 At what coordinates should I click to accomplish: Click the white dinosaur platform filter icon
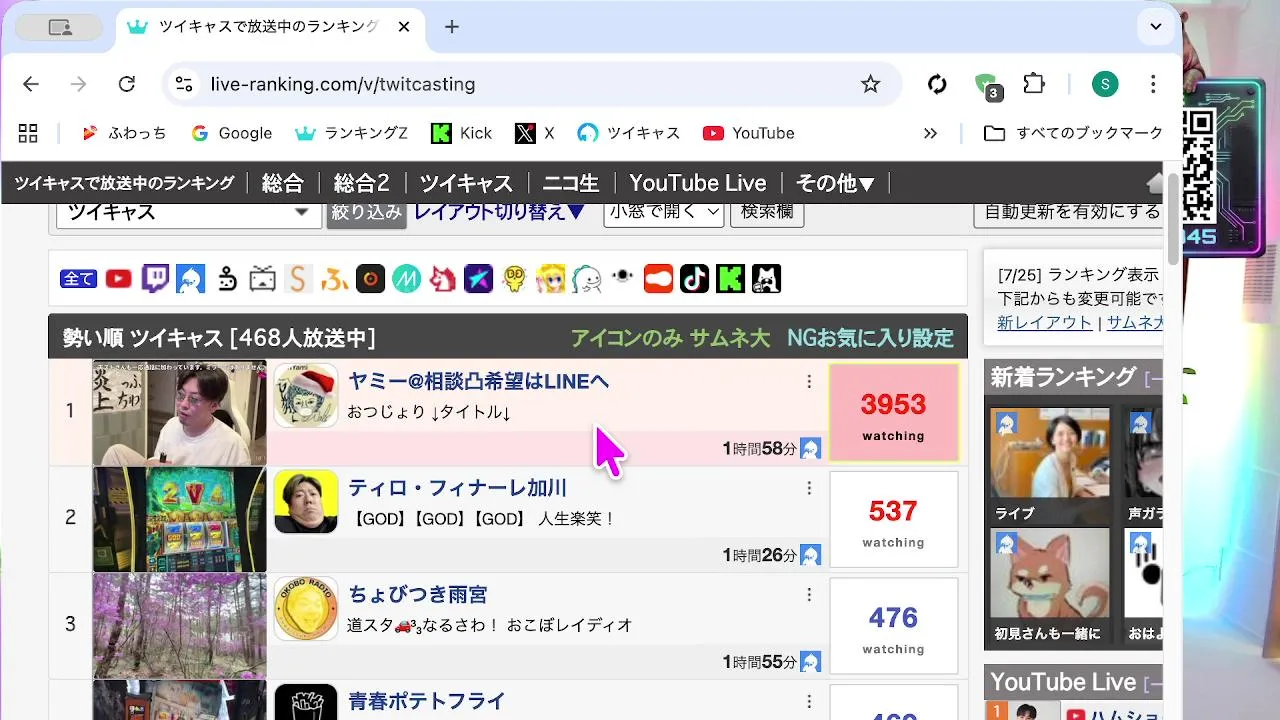[x=587, y=279]
